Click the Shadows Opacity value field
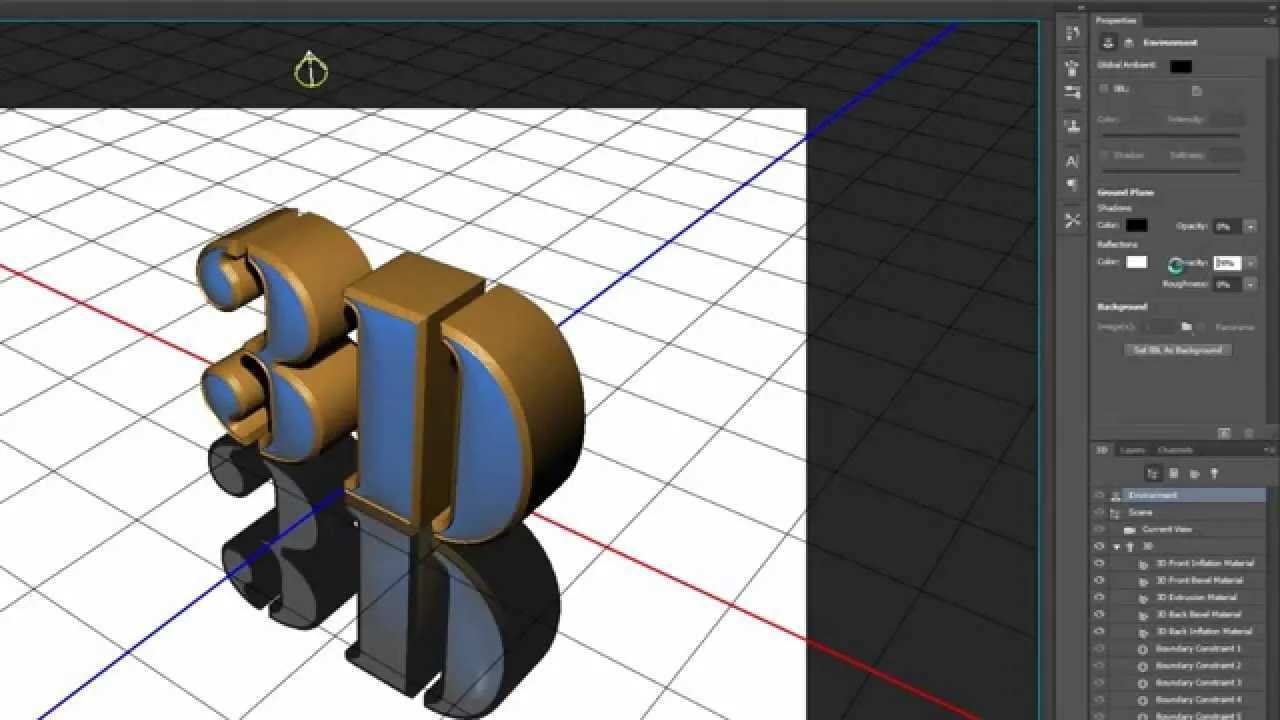Screen dimensions: 1280x720 (1227, 227)
